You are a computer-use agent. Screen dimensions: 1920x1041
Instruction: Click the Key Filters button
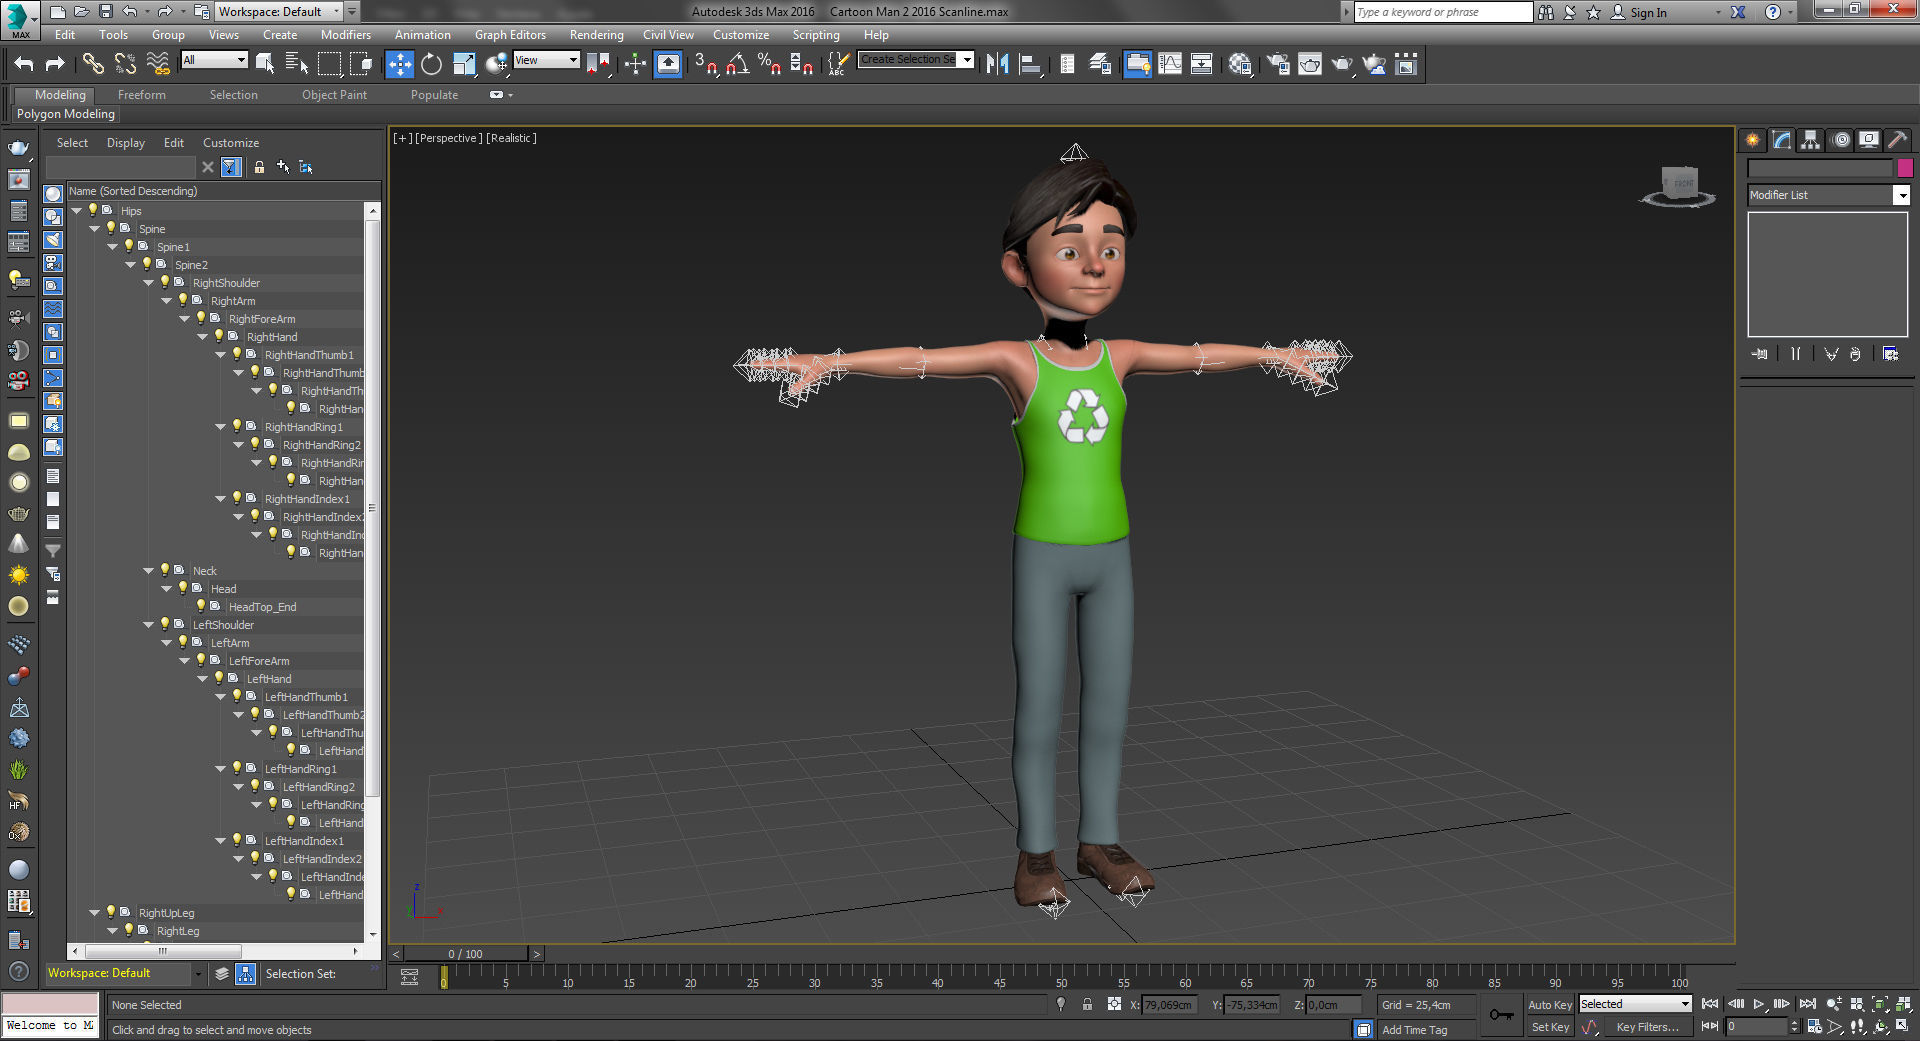1647,1027
